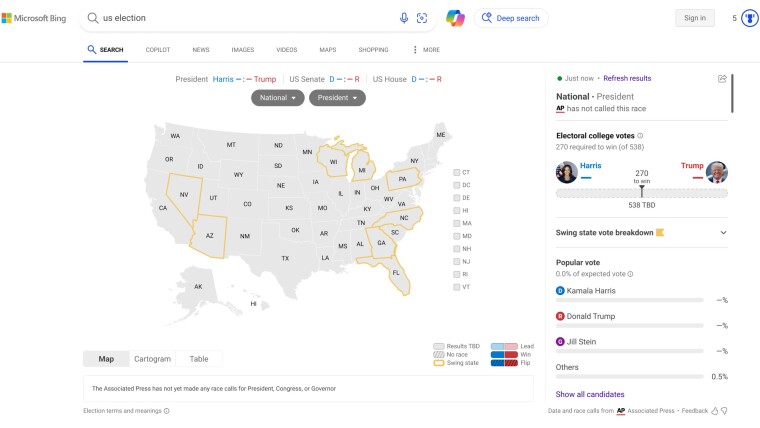Click Election terms and meanings link
The height and width of the screenshot is (428, 760).
coord(122,411)
